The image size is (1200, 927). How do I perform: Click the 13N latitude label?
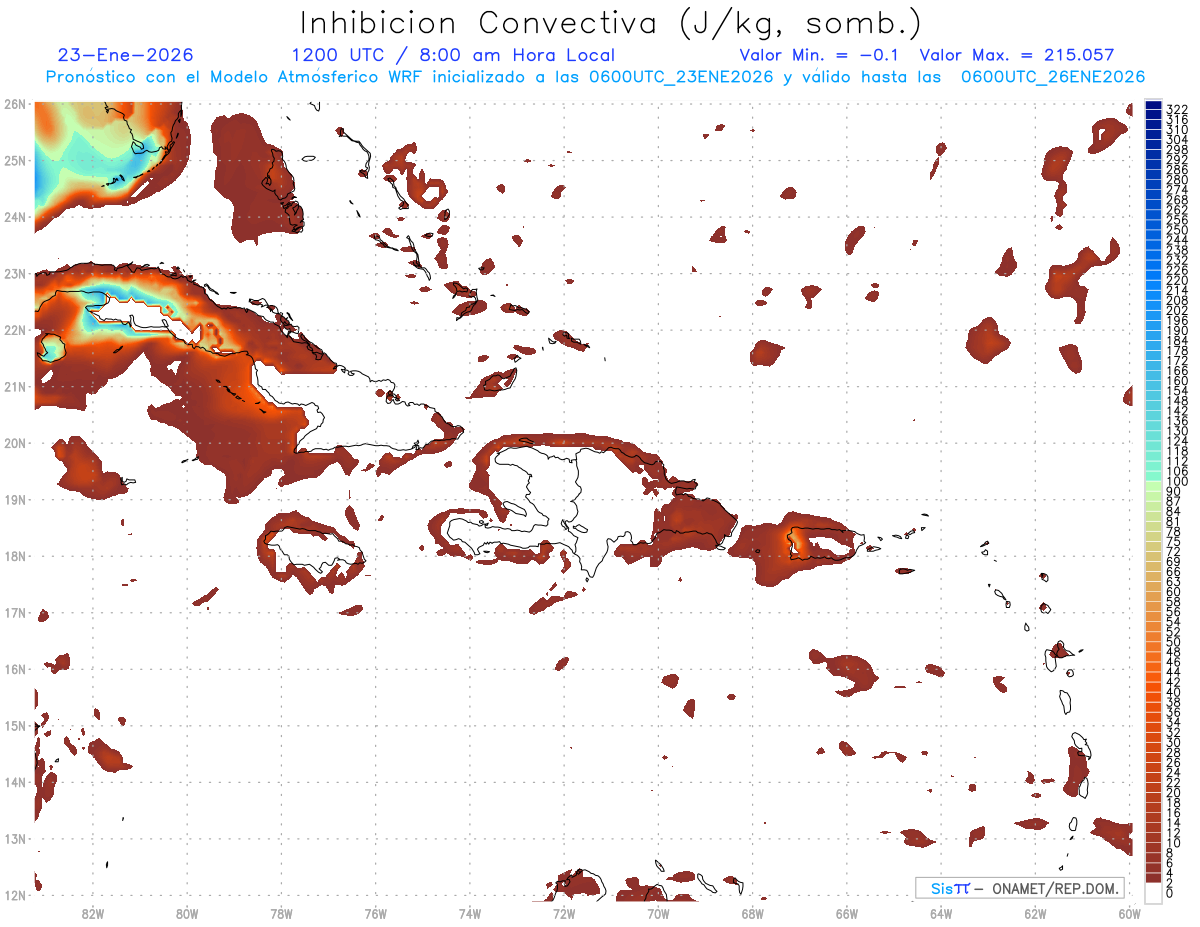(x=15, y=838)
